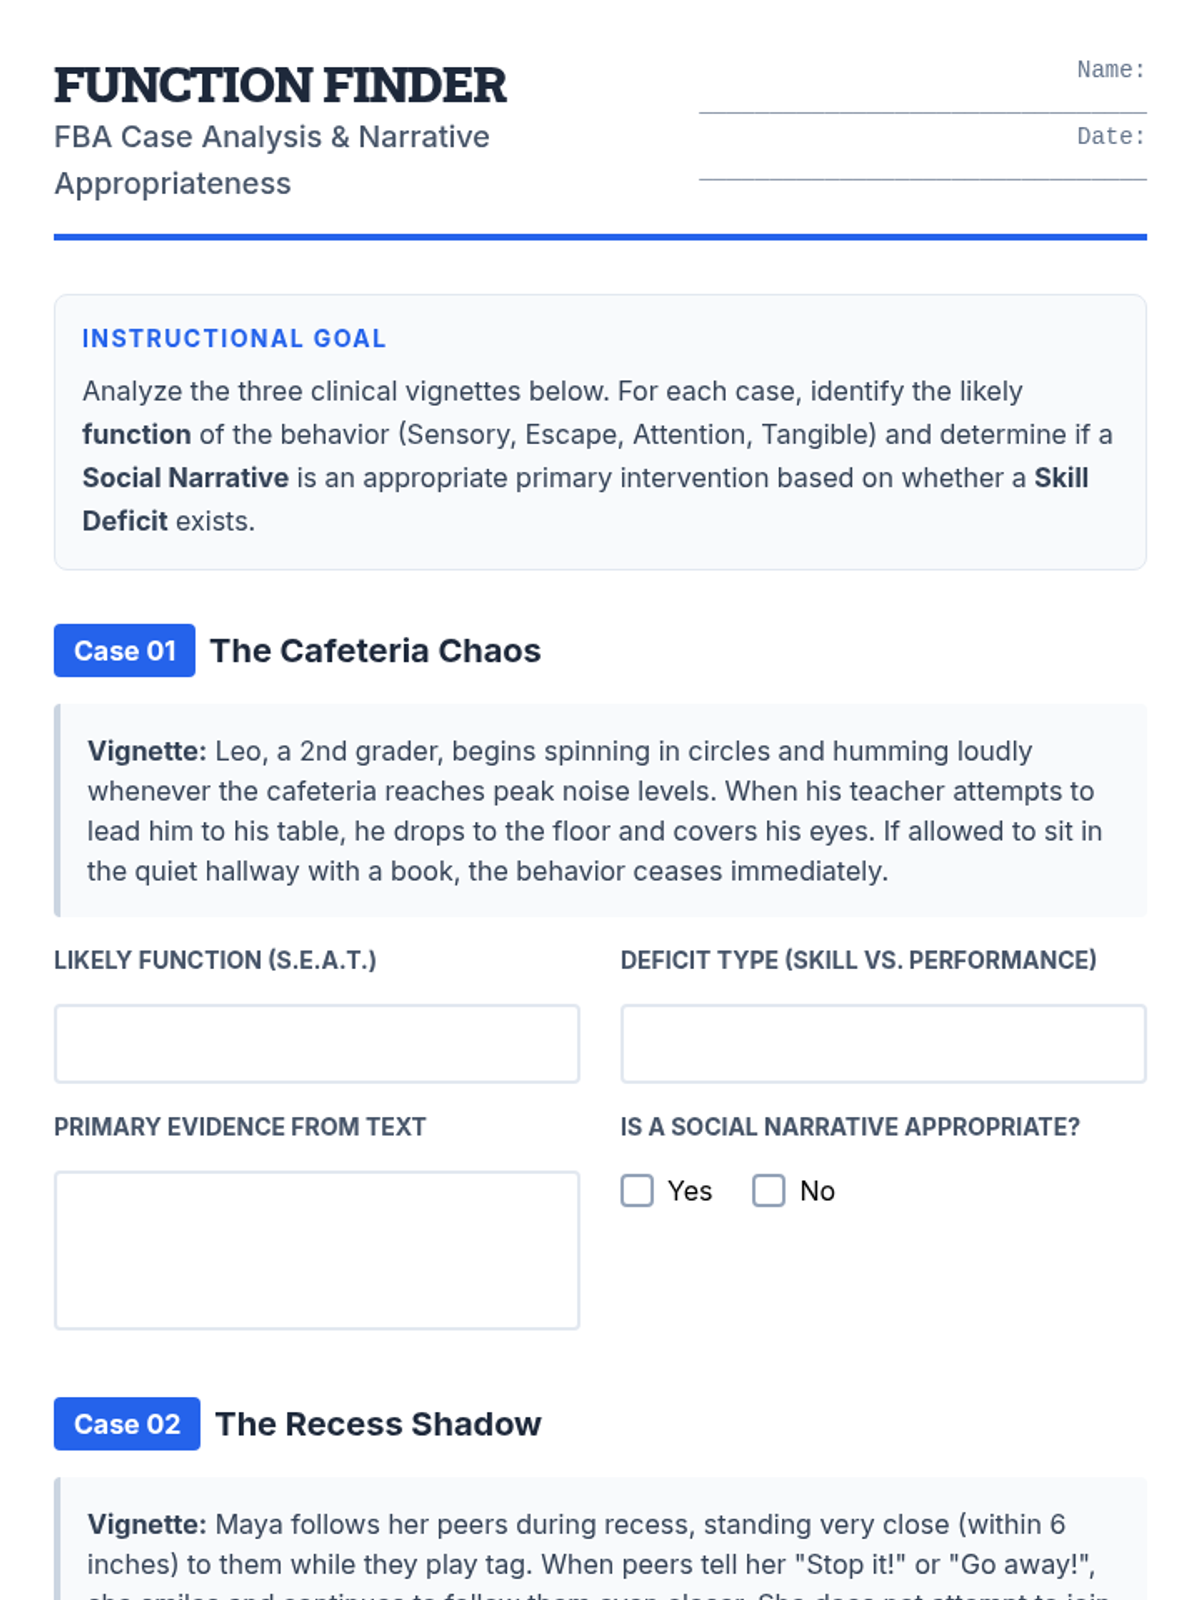The image size is (1200, 1600).
Task: Click the Maya recess vignette paragraph
Action: coord(595,1545)
